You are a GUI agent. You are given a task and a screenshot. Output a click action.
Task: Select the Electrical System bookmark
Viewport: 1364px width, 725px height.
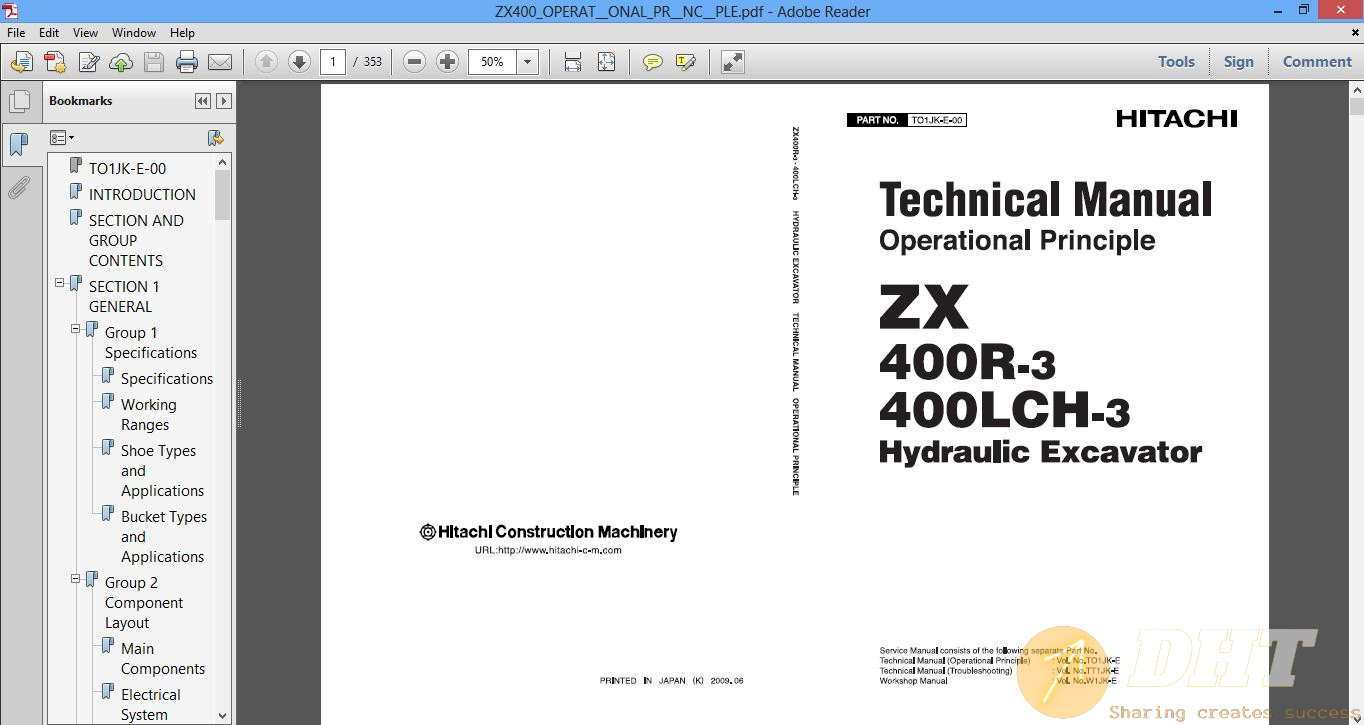click(x=151, y=704)
